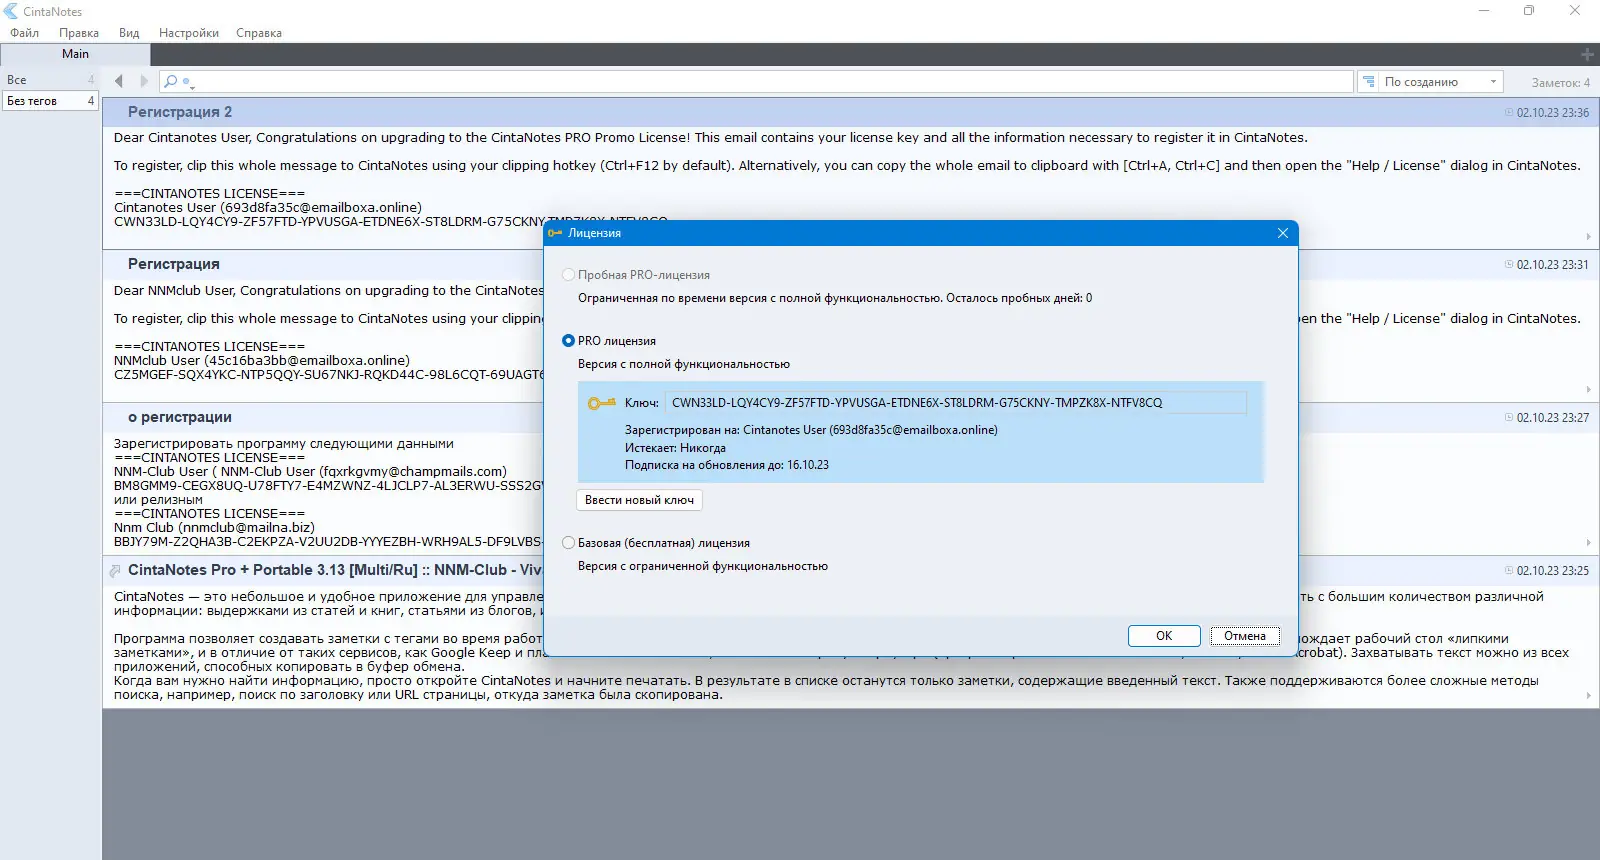Click the Зарегистрирован на: Cintanotes User line
The height and width of the screenshot is (860, 1600).
click(x=811, y=430)
